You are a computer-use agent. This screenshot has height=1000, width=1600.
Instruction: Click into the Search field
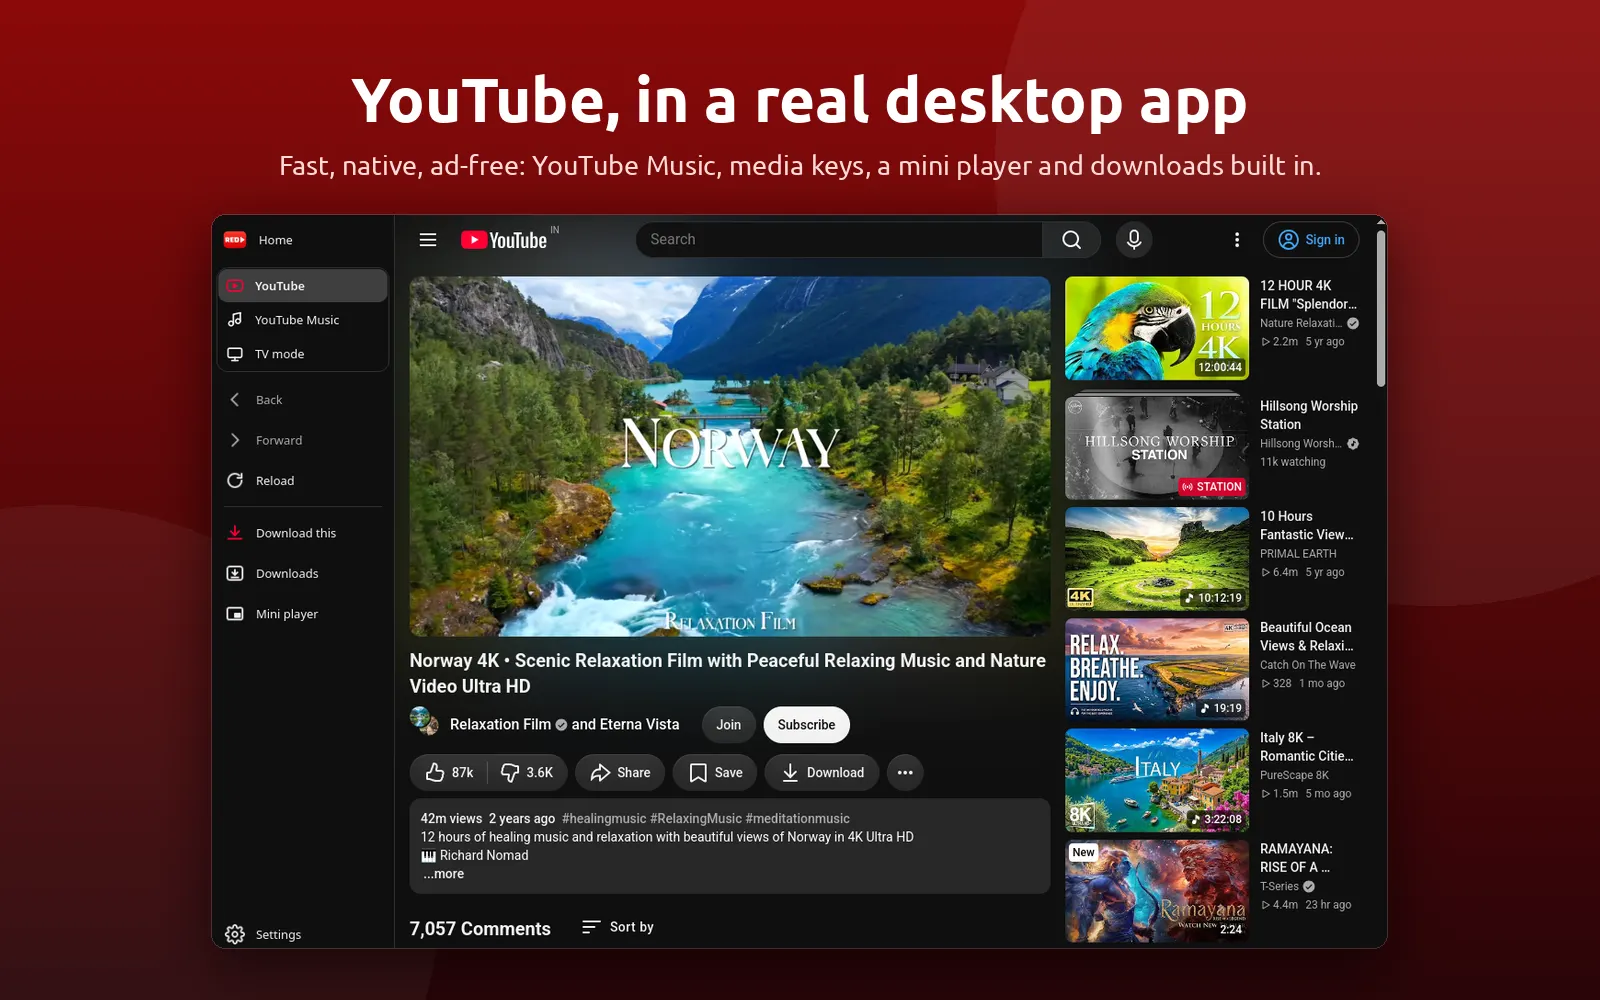tap(840, 240)
